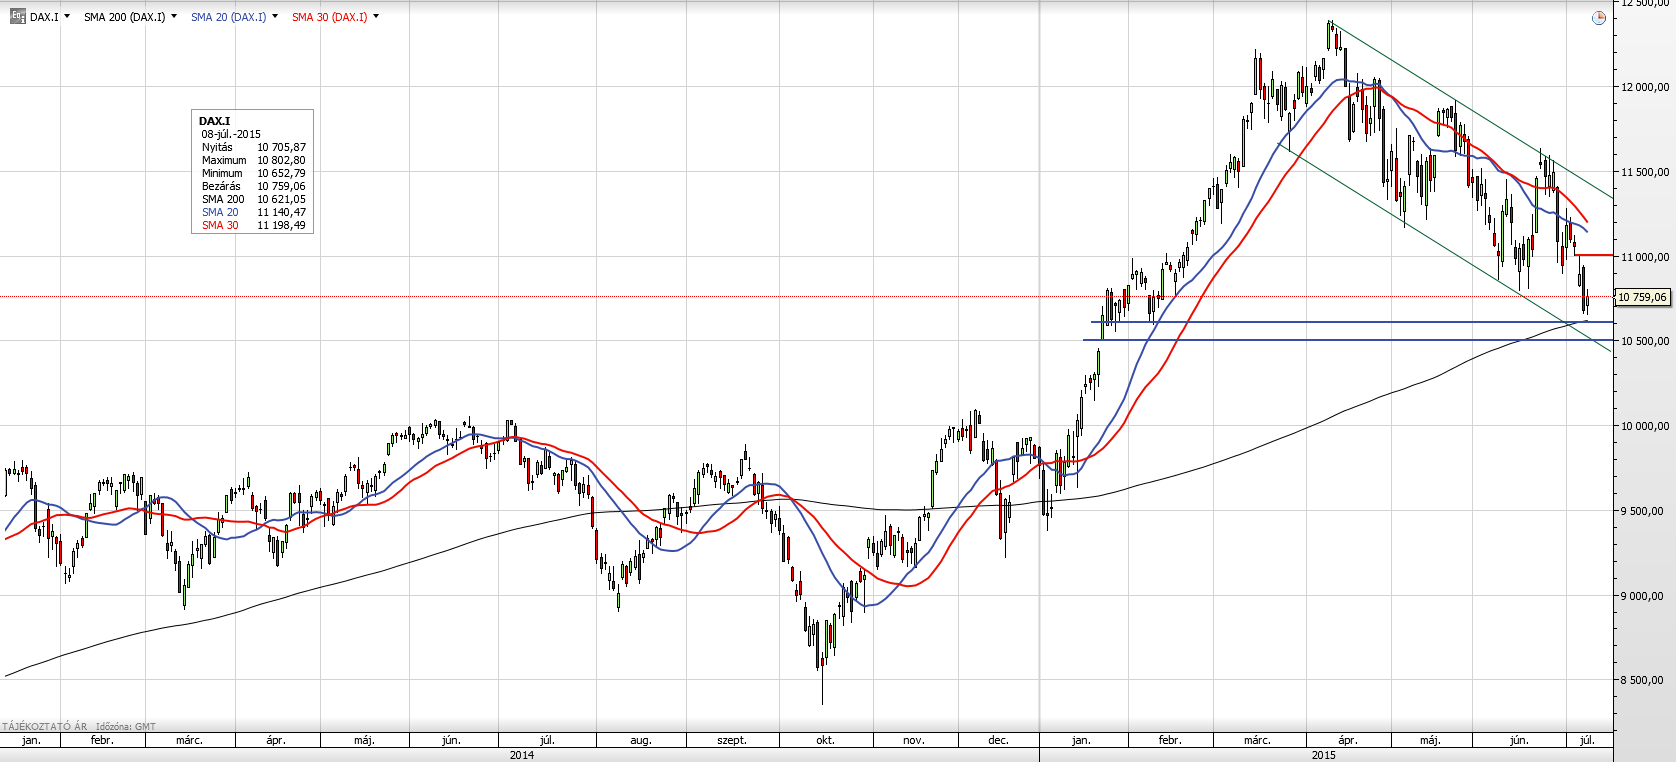Click the 12 000,00 price axis label
1676x762 pixels.
click(x=1645, y=87)
